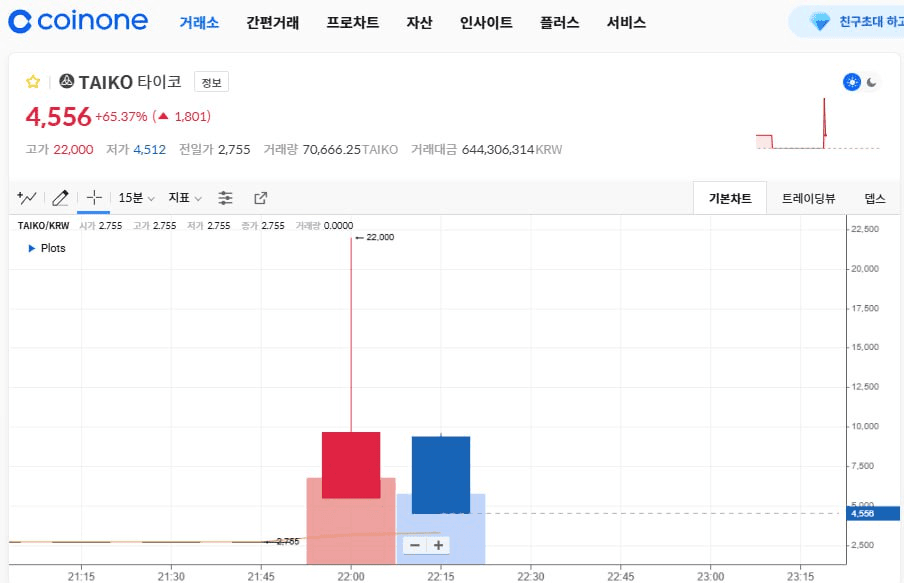Select the pencil drawing tool
This screenshot has width=904, height=583.
click(60, 198)
